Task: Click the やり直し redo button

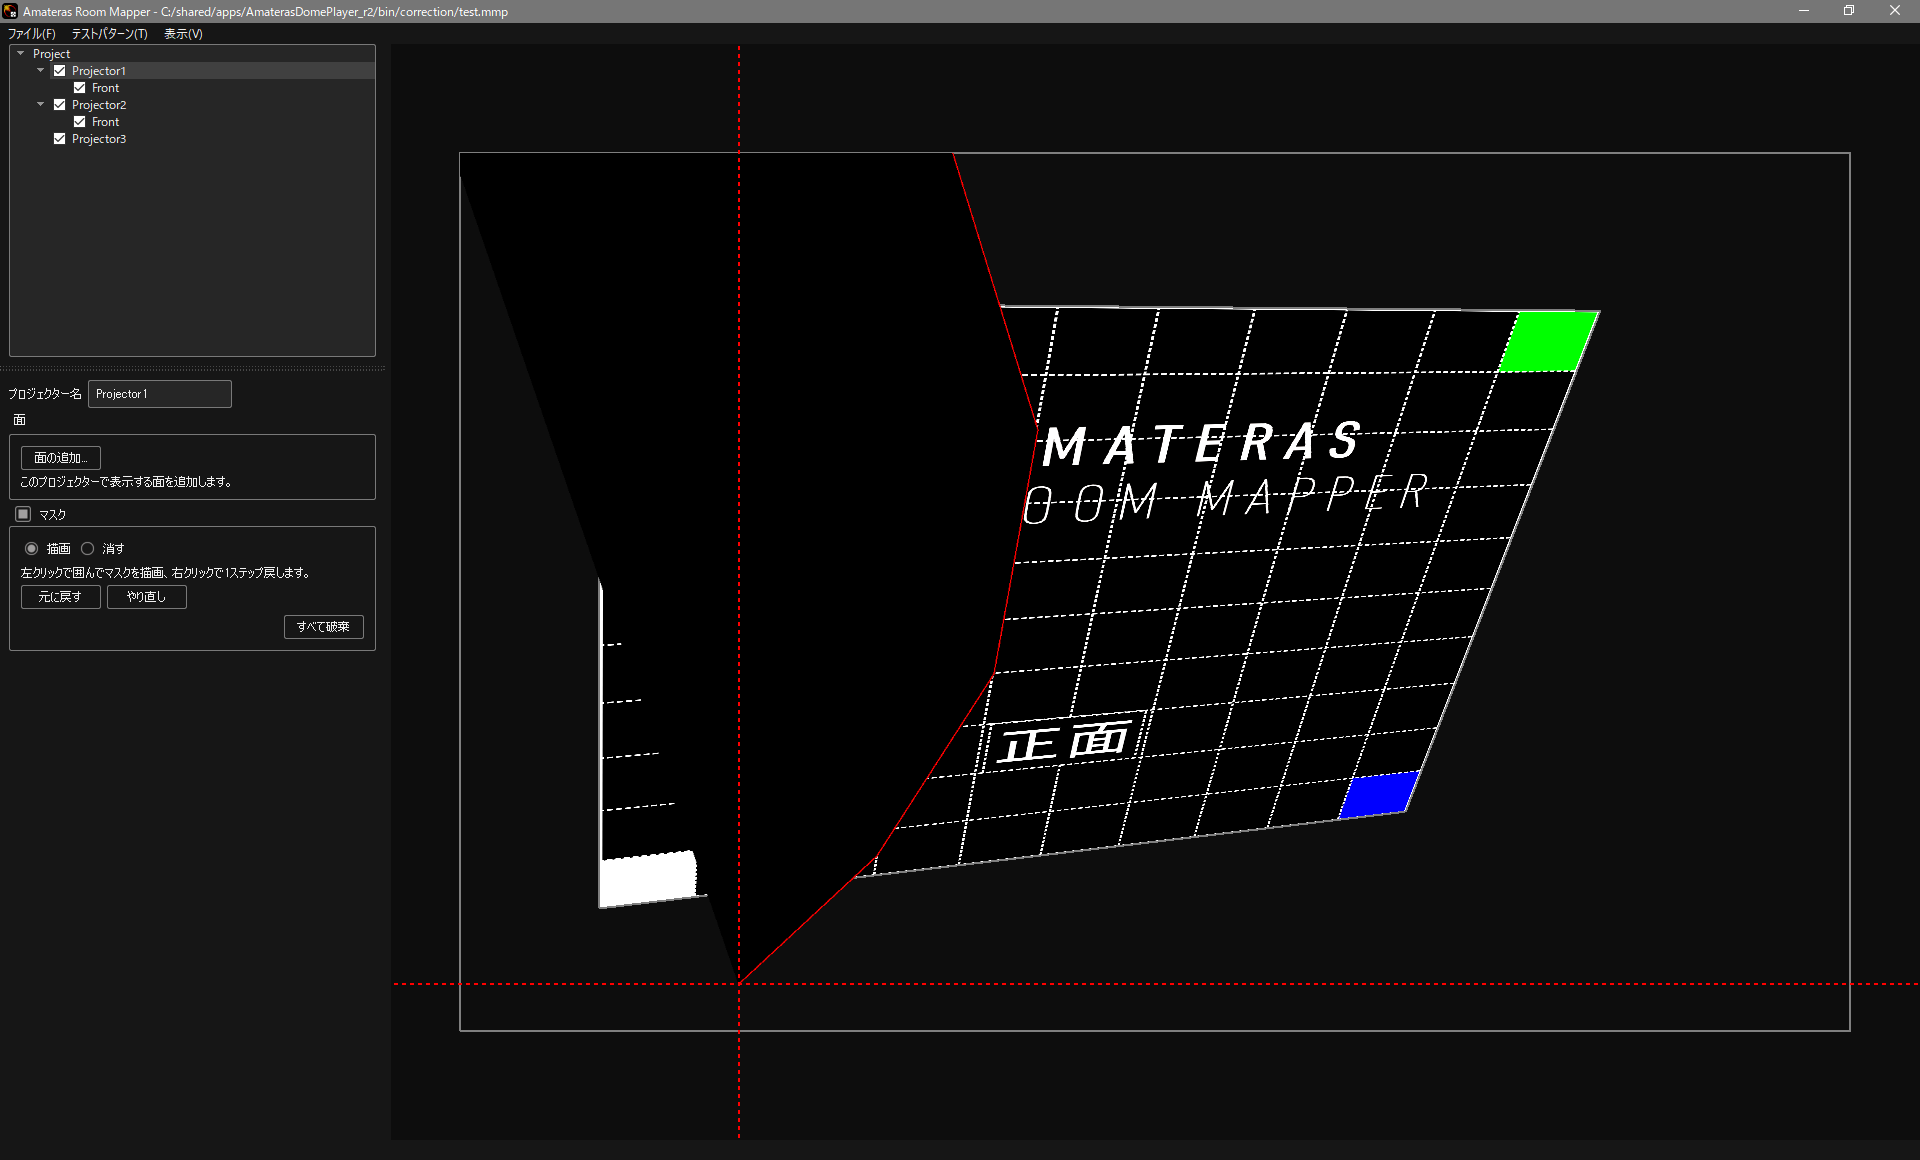Action: (147, 597)
